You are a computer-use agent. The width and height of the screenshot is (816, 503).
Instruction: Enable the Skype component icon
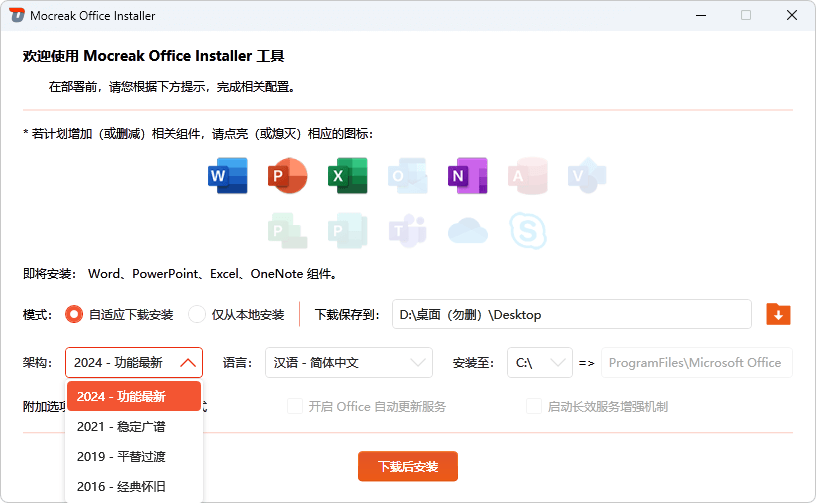(527, 231)
